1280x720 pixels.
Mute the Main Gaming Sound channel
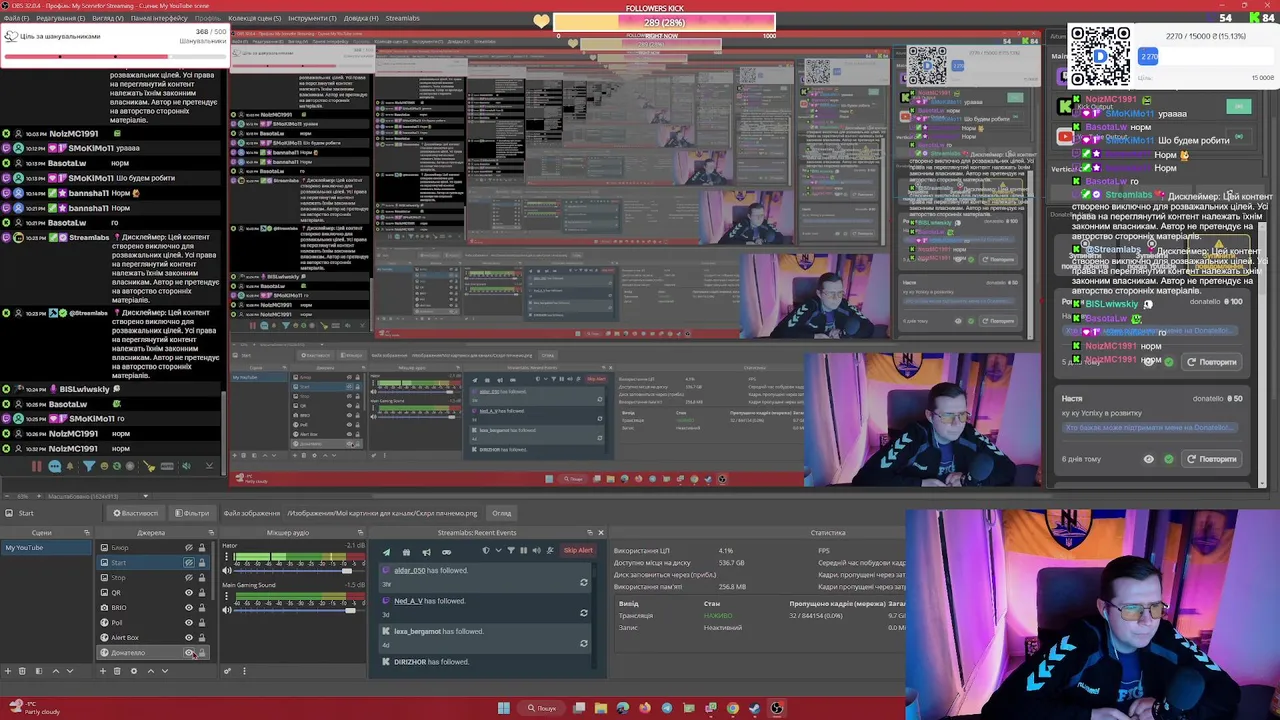226,610
